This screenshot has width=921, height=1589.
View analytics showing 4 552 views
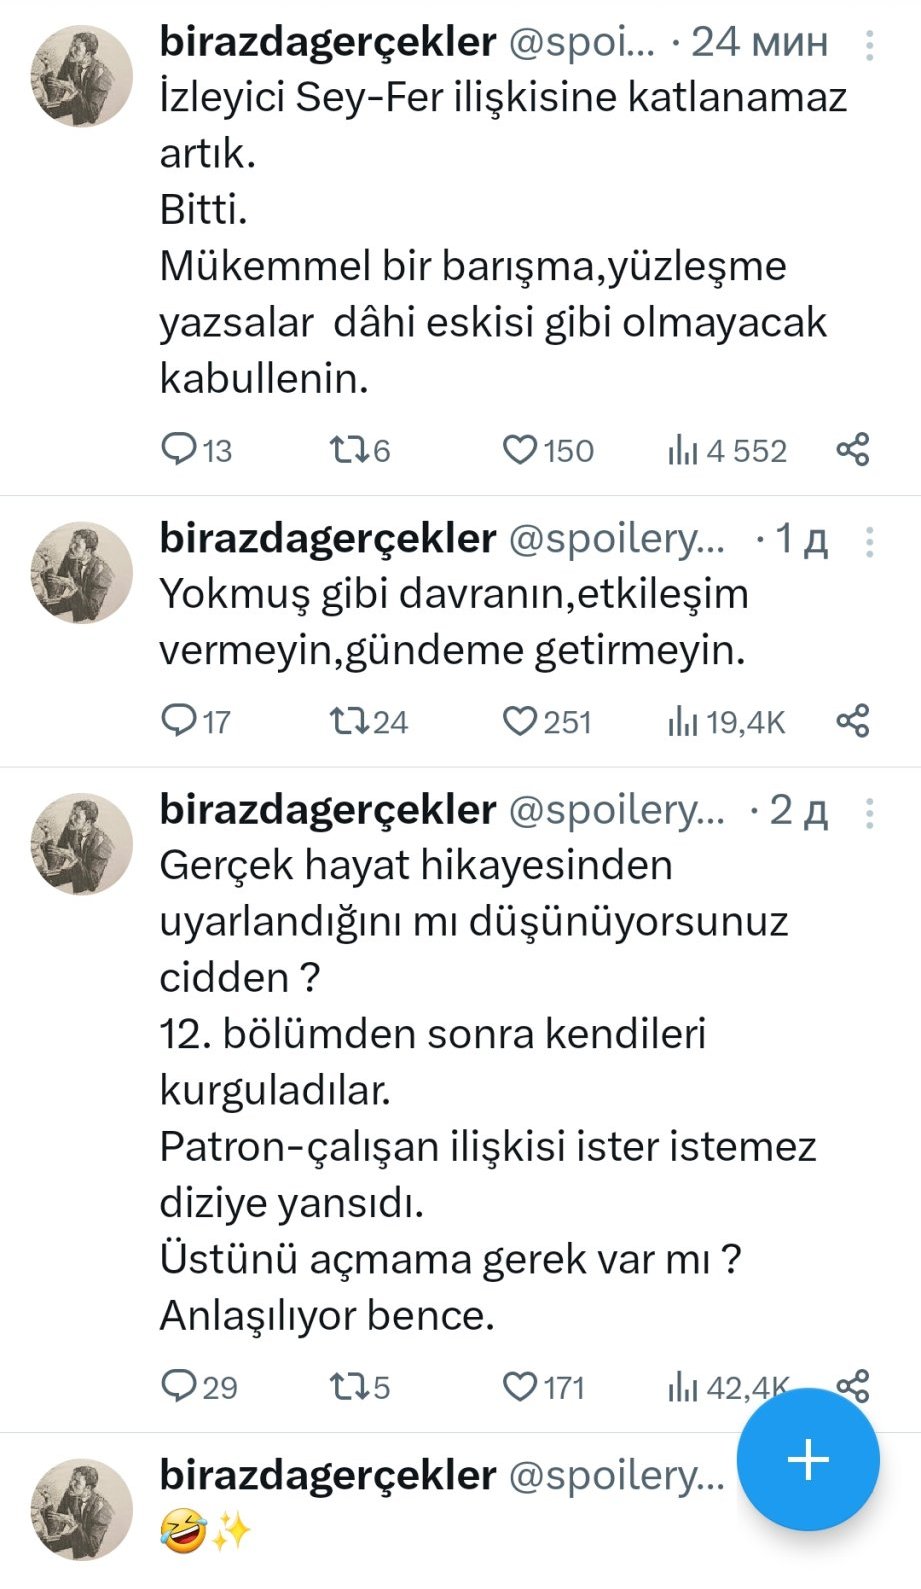(x=728, y=451)
